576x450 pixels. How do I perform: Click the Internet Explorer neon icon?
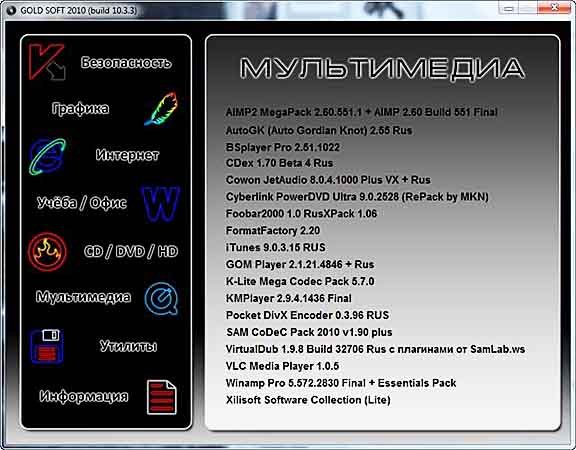pos(47,156)
